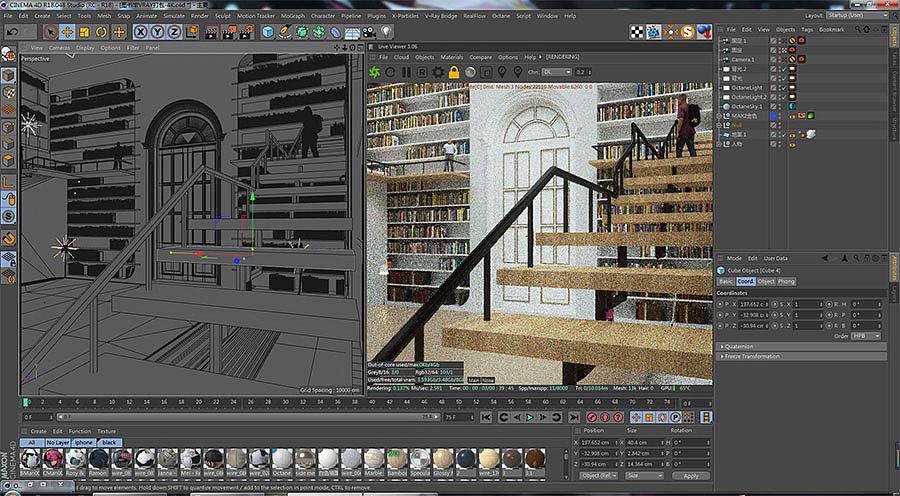The height and width of the screenshot is (496, 900).
Task: Select the Live Selection tool
Action: 51,32
